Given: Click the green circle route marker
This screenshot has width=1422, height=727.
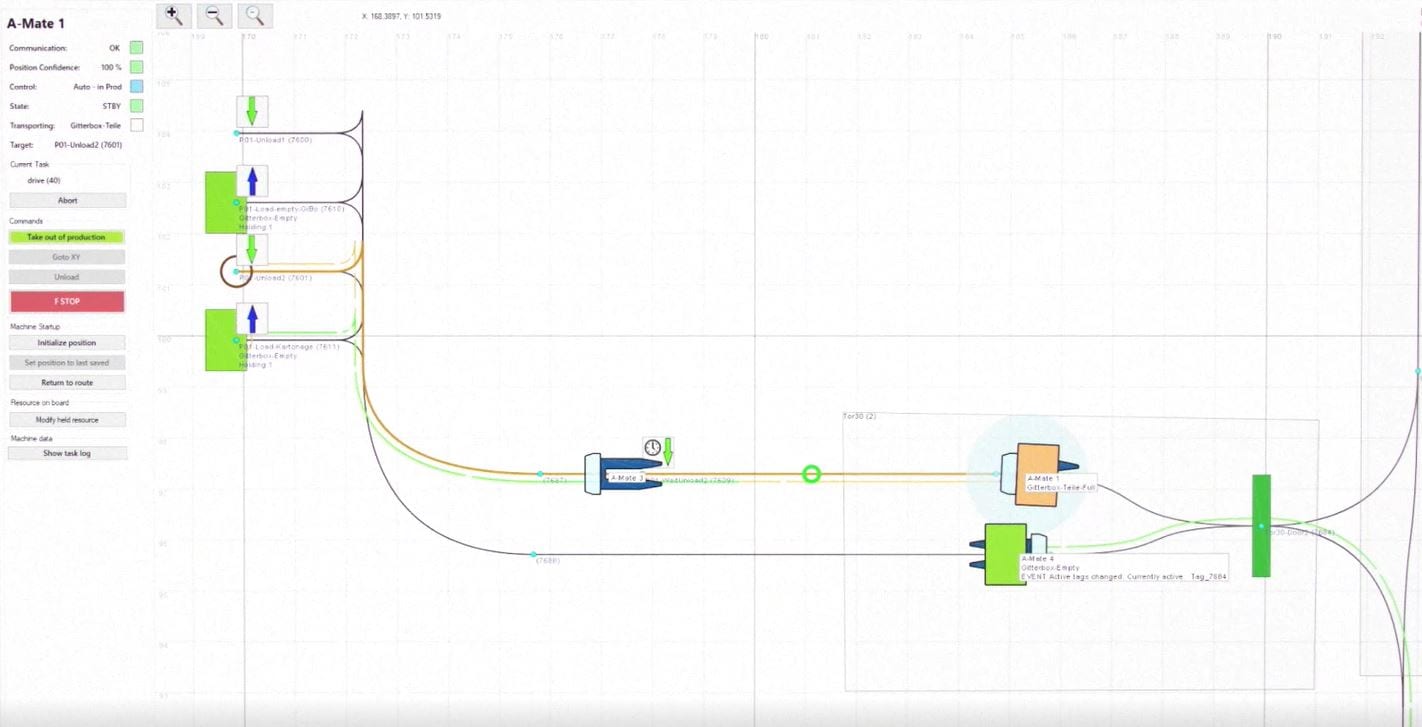Looking at the screenshot, I should click(811, 474).
